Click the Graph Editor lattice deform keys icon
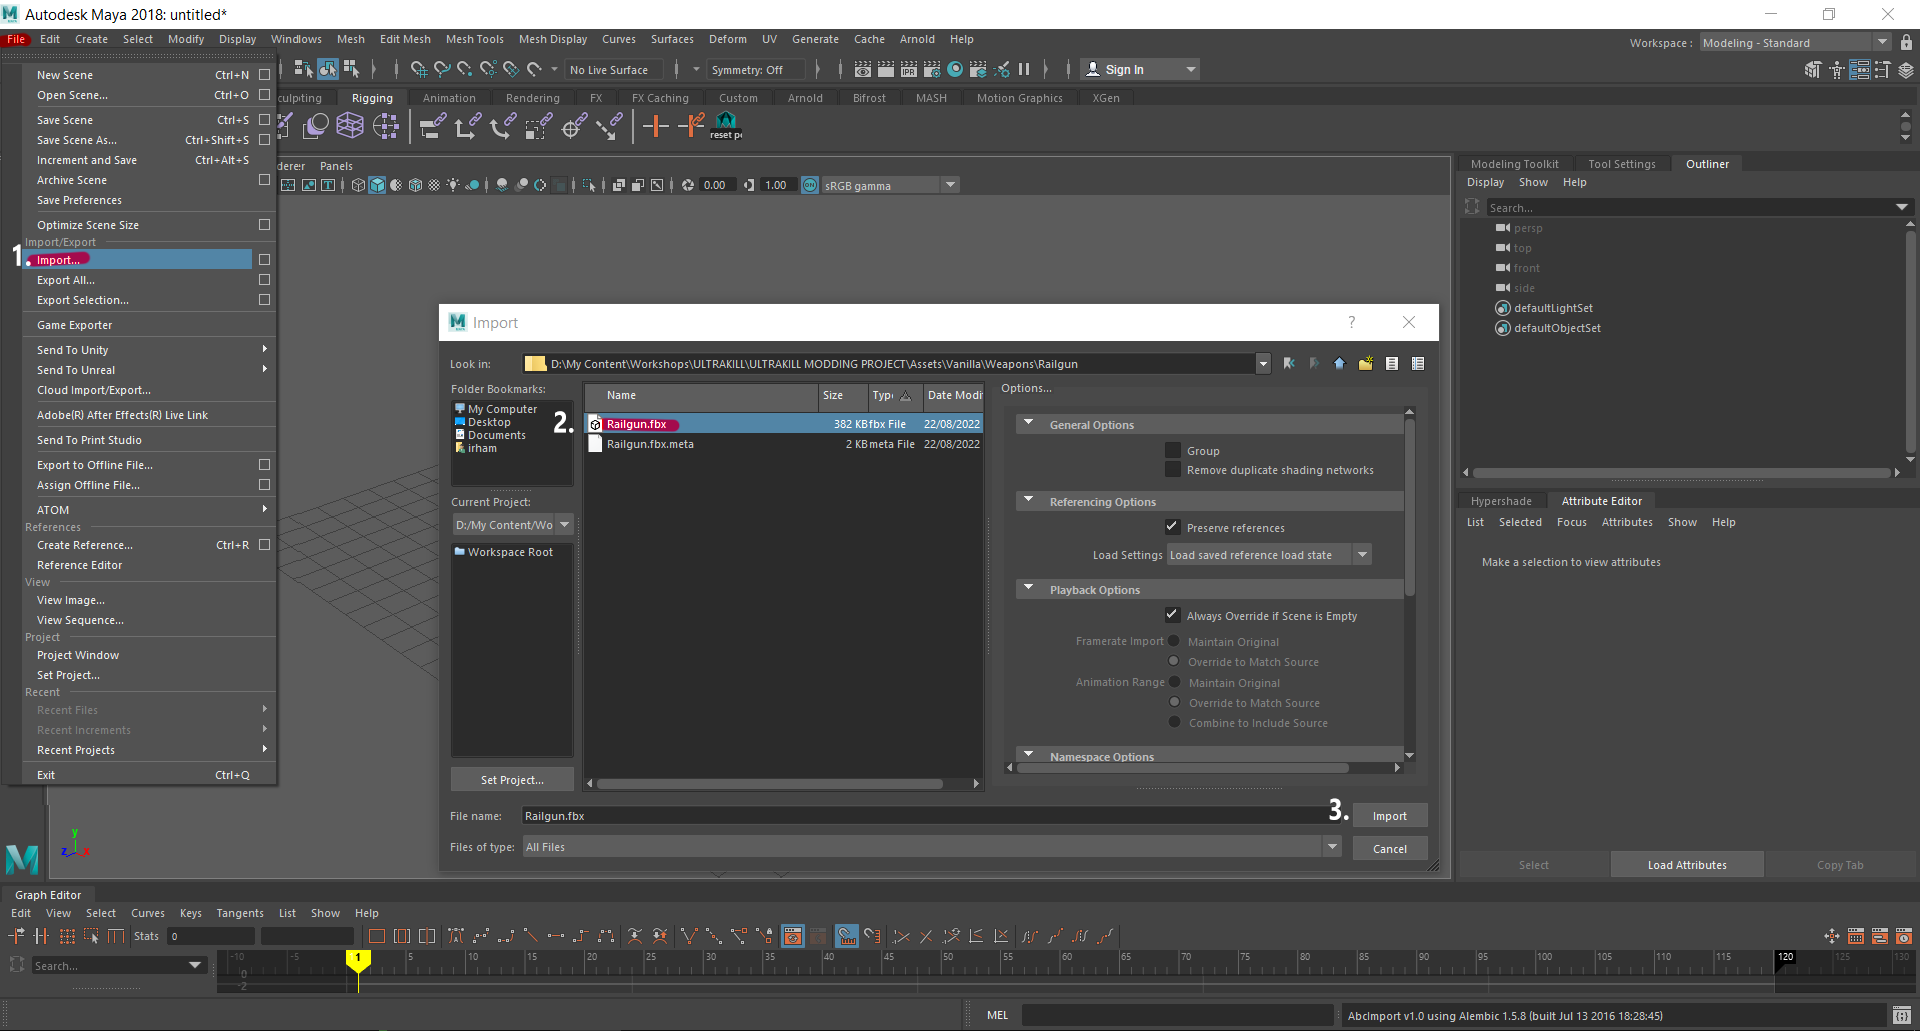1920x1031 pixels. (67, 936)
